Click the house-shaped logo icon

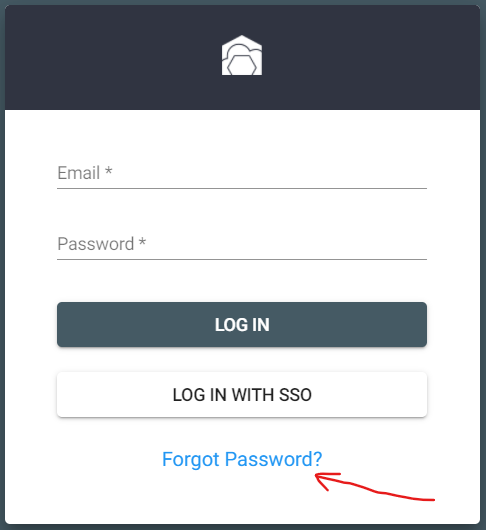point(242,55)
